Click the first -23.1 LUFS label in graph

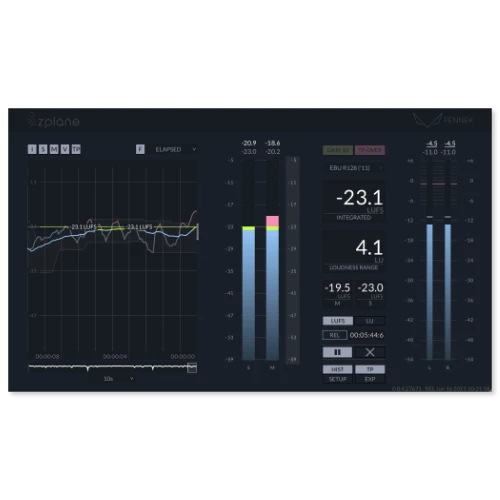pyautogui.click(x=83, y=227)
